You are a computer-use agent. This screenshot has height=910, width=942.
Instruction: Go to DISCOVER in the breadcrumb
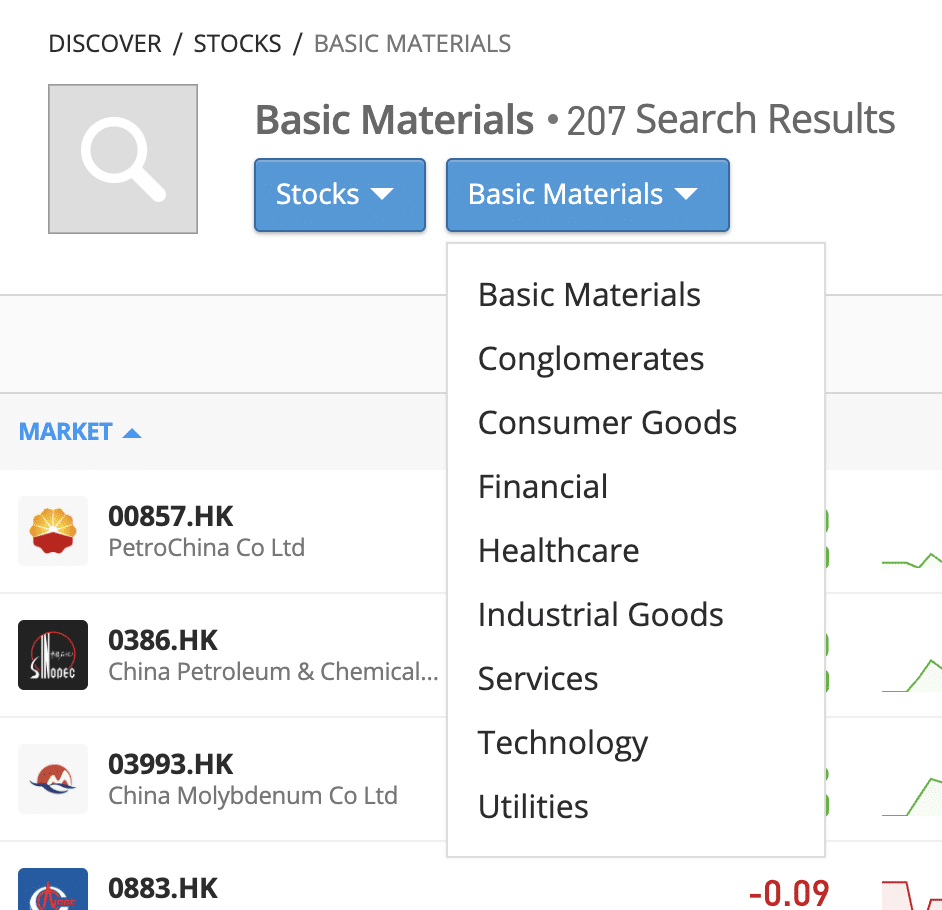click(105, 44)
